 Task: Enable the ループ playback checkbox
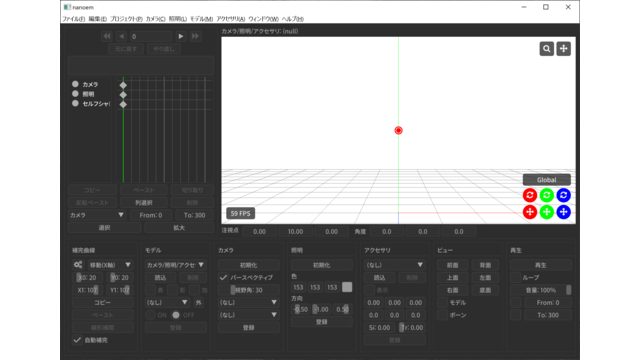point(516,278)
